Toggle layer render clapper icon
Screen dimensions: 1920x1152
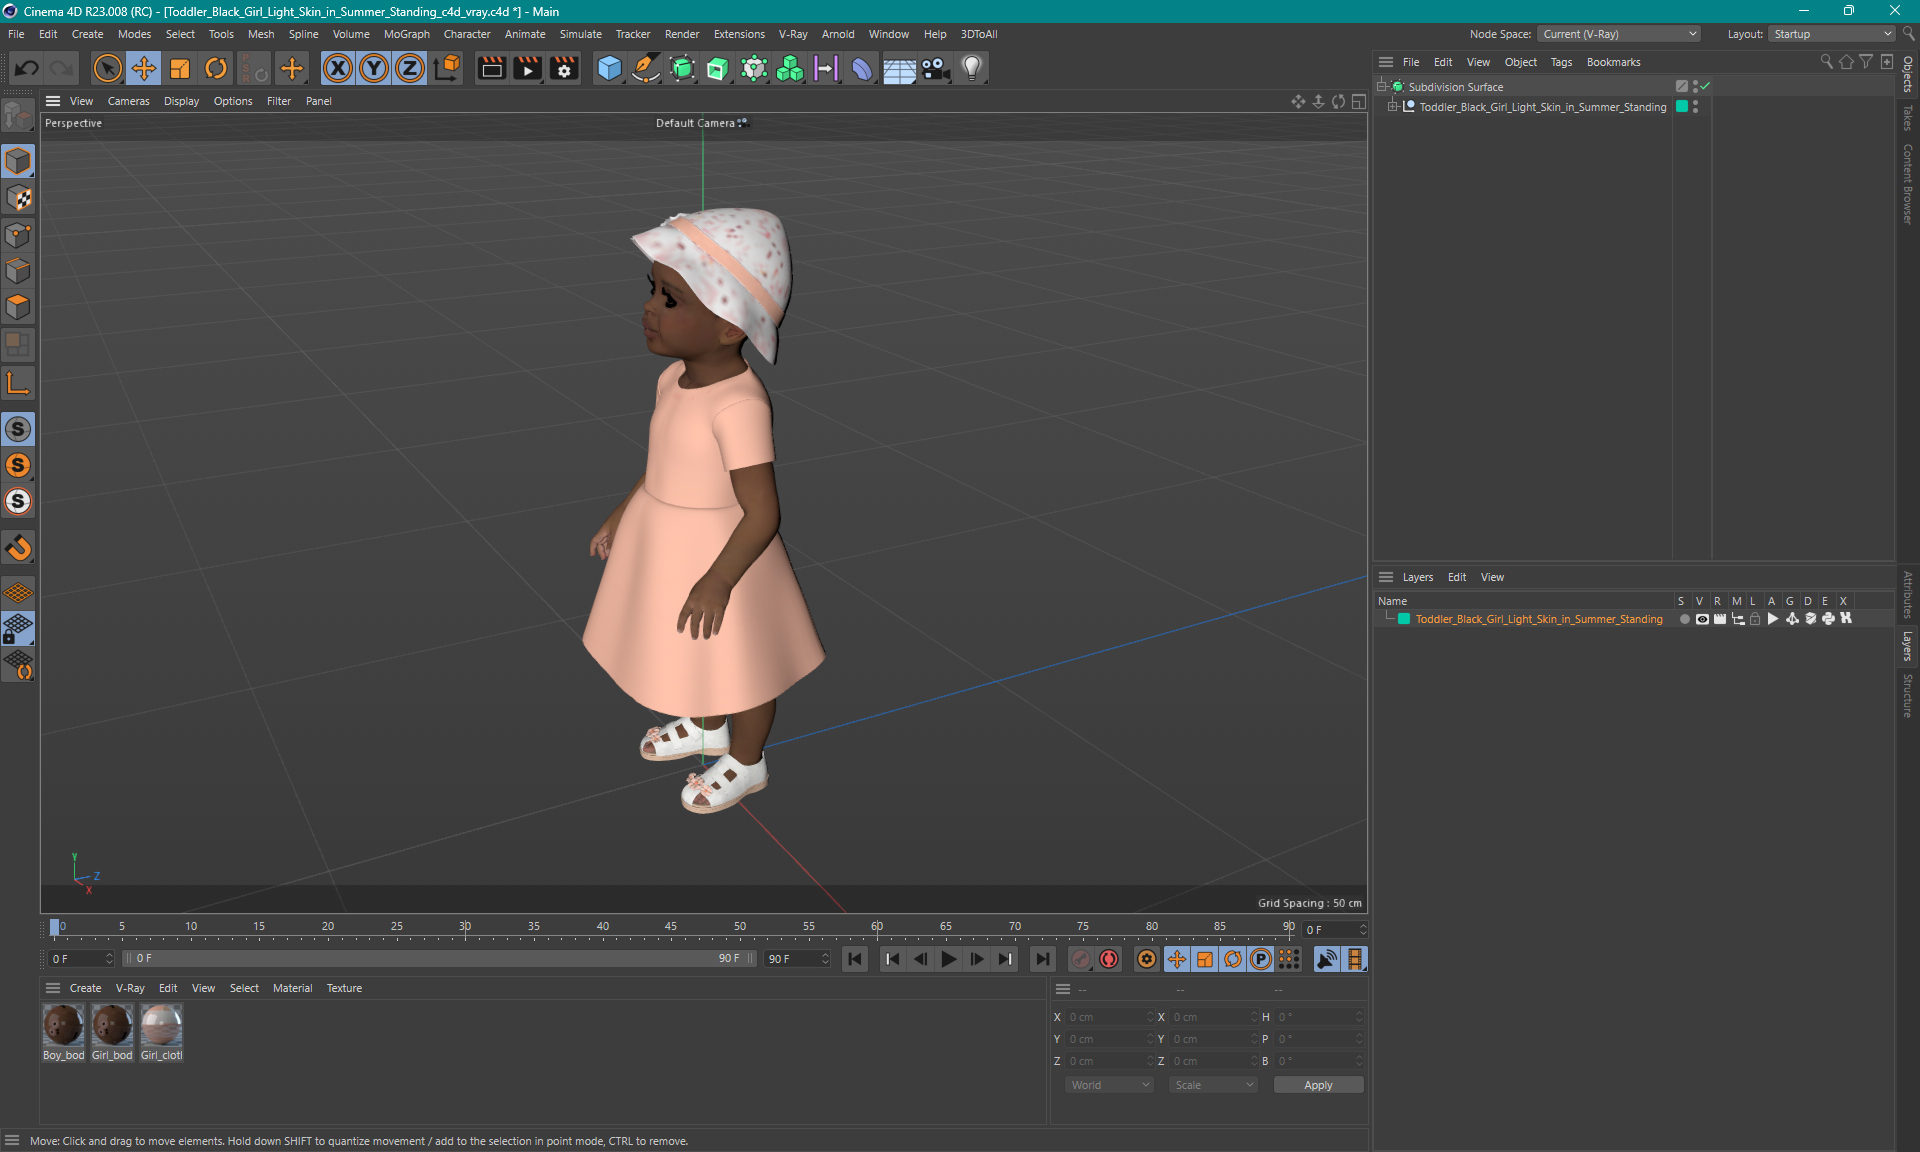[x=1720, y=619]
